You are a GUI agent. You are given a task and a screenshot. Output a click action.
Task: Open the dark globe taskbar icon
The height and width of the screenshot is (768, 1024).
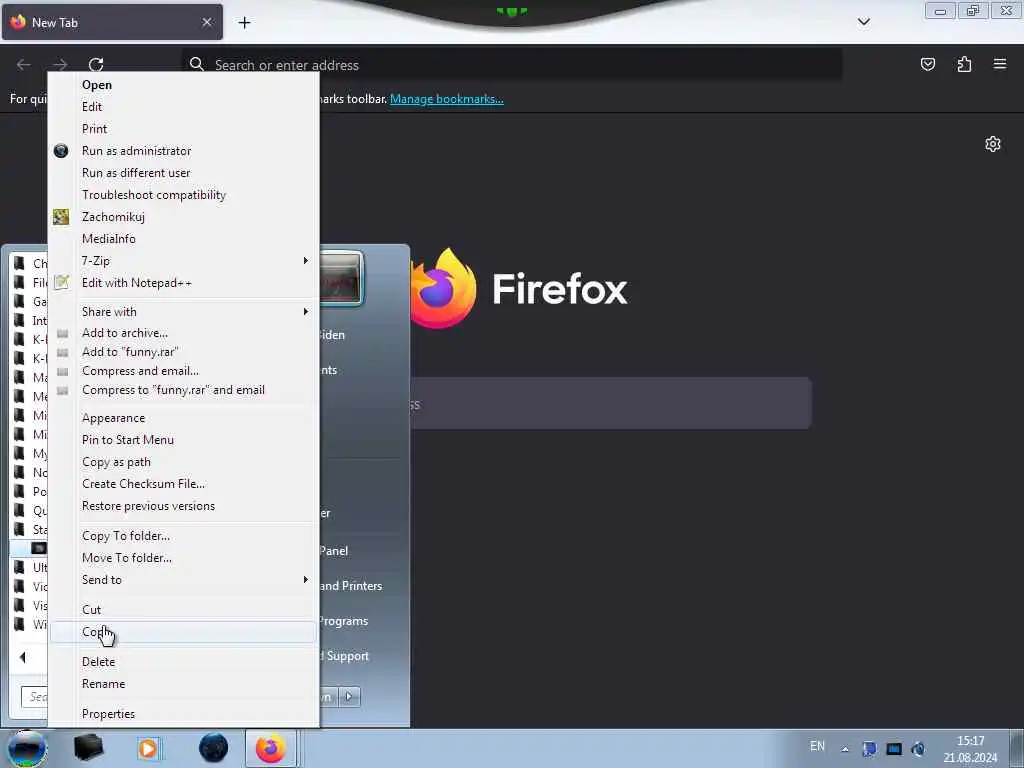pyautogui.click(x=213, y=748)
